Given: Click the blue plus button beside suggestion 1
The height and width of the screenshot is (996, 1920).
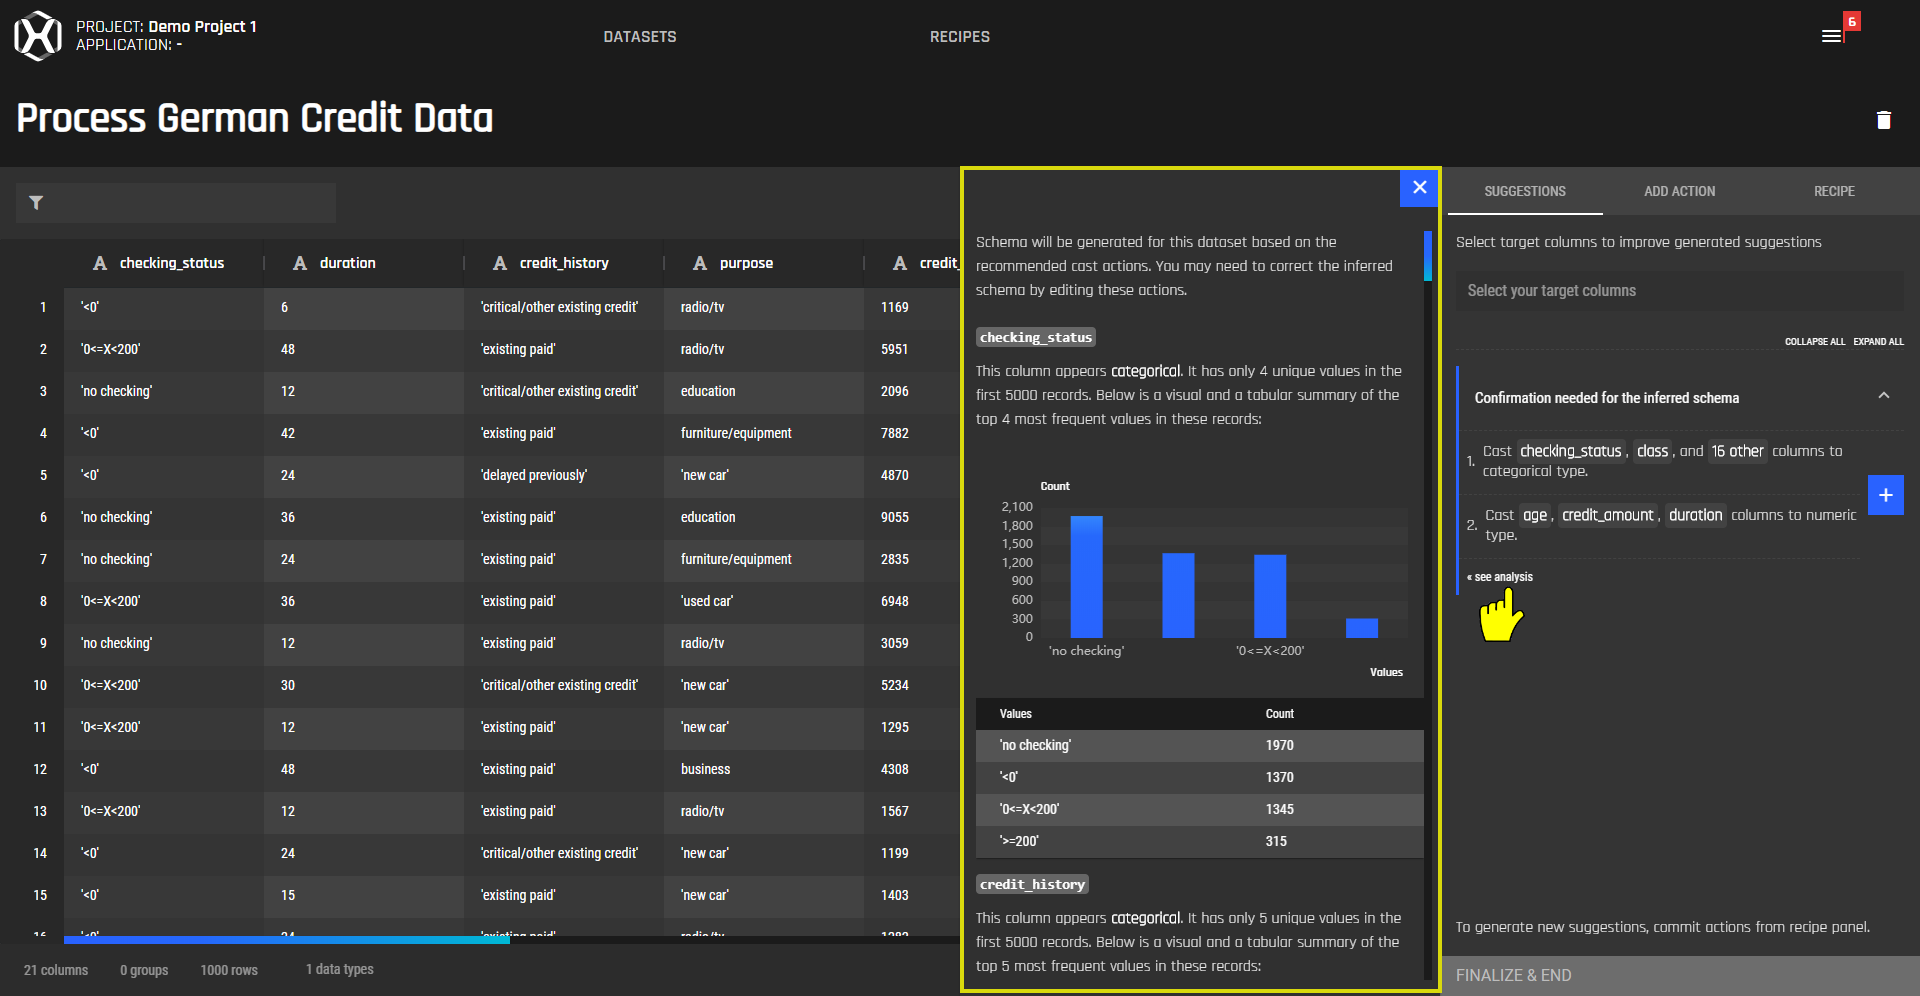Looking at the screenshot, I should click(1886, 495).
